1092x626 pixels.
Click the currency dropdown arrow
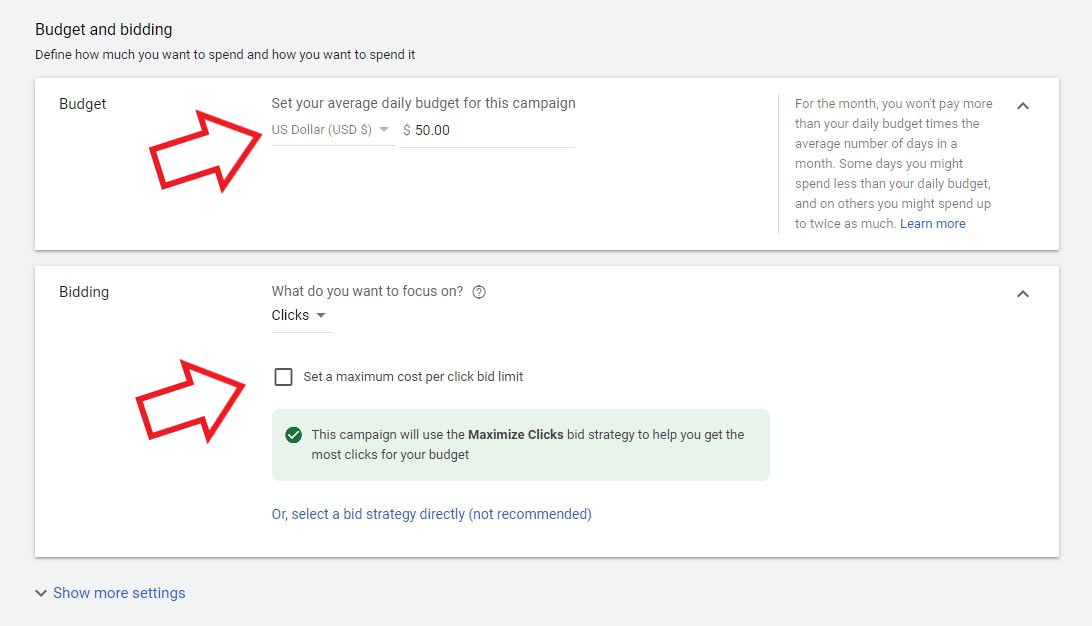tap(385, 129)
